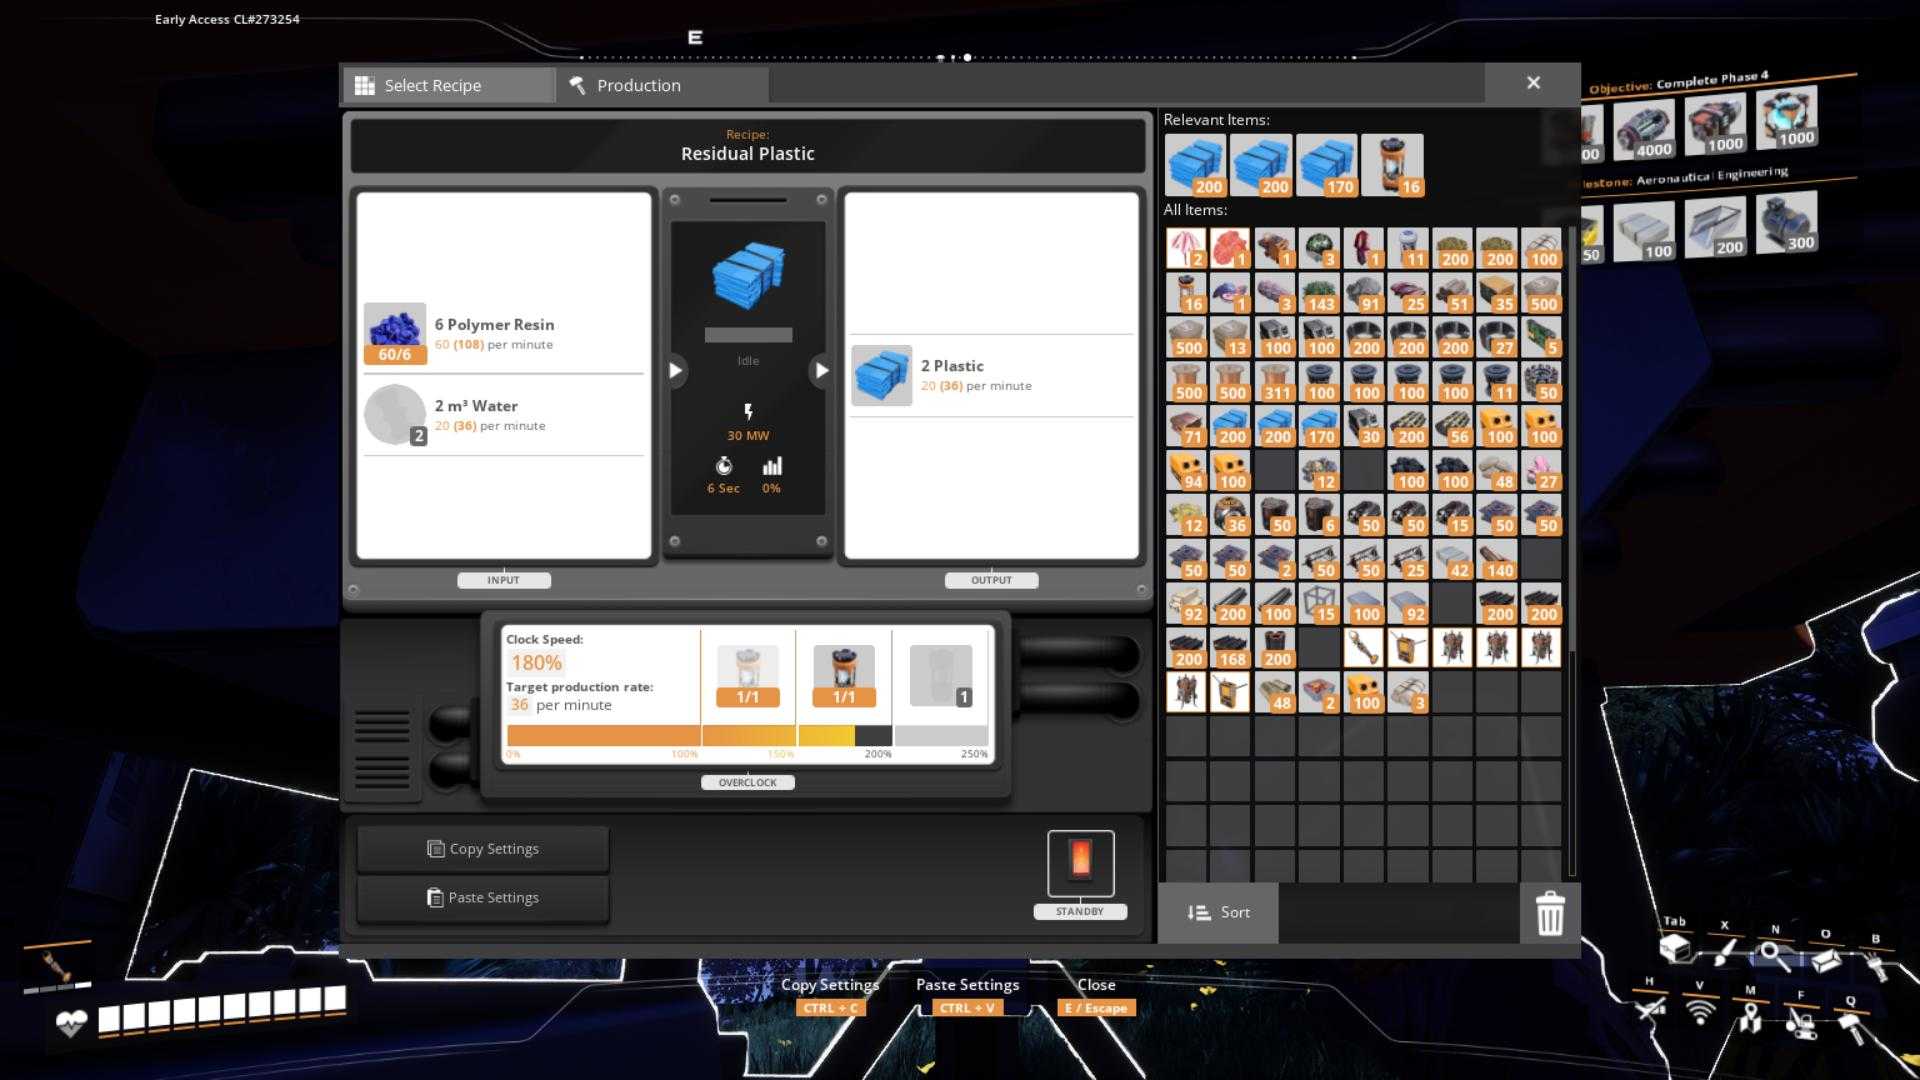Click the Copy Settings button
Viewport: 1920px width, 1080px height.
point(483,848)
